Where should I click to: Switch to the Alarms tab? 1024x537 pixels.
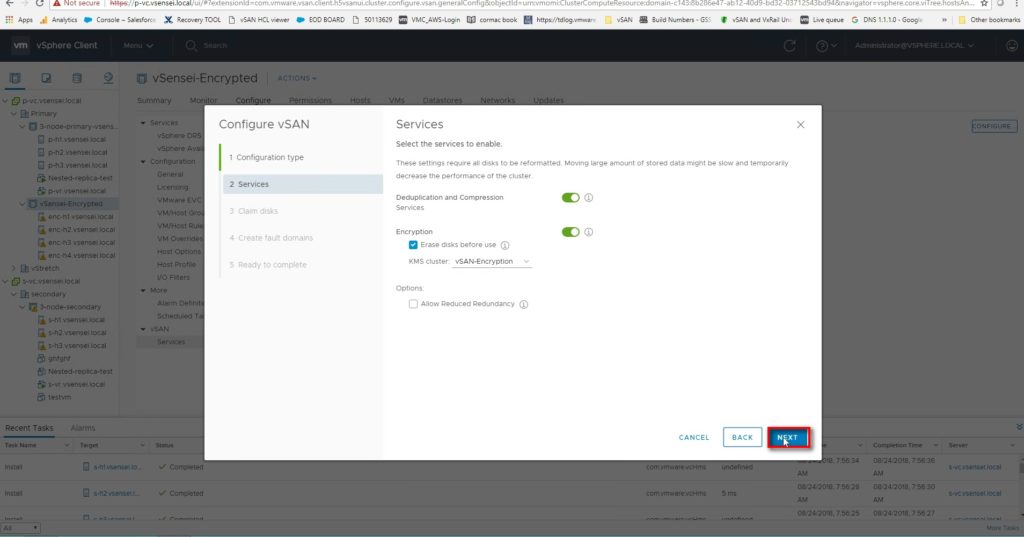[x=83, y=428]
